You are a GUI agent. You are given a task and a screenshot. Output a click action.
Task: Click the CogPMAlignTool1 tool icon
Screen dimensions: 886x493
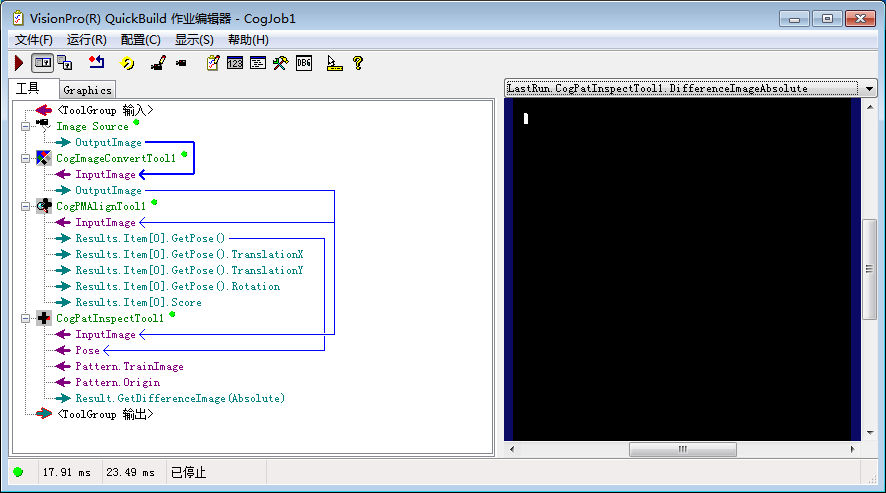tap(44, 206)
